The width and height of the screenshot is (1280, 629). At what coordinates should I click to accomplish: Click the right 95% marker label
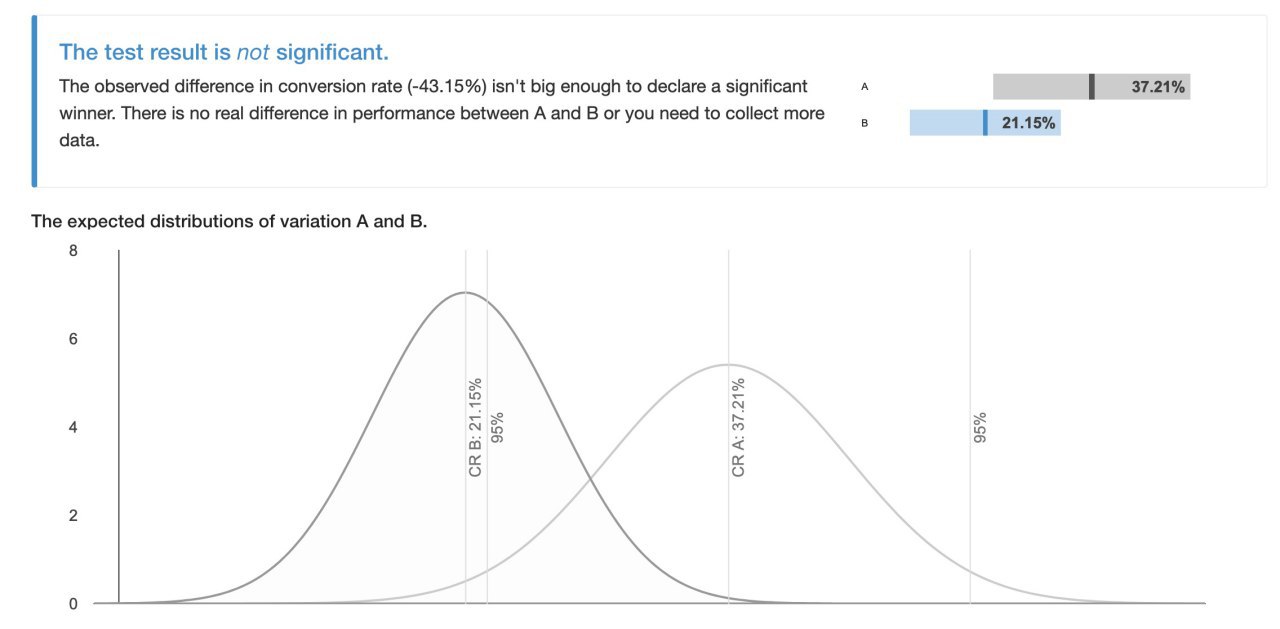(980, 427)
